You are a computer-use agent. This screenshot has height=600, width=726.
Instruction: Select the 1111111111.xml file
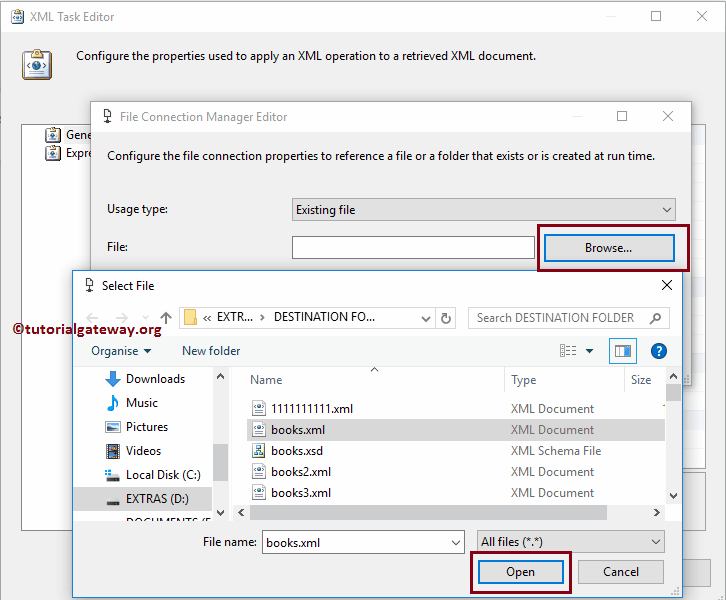point(312,409)
